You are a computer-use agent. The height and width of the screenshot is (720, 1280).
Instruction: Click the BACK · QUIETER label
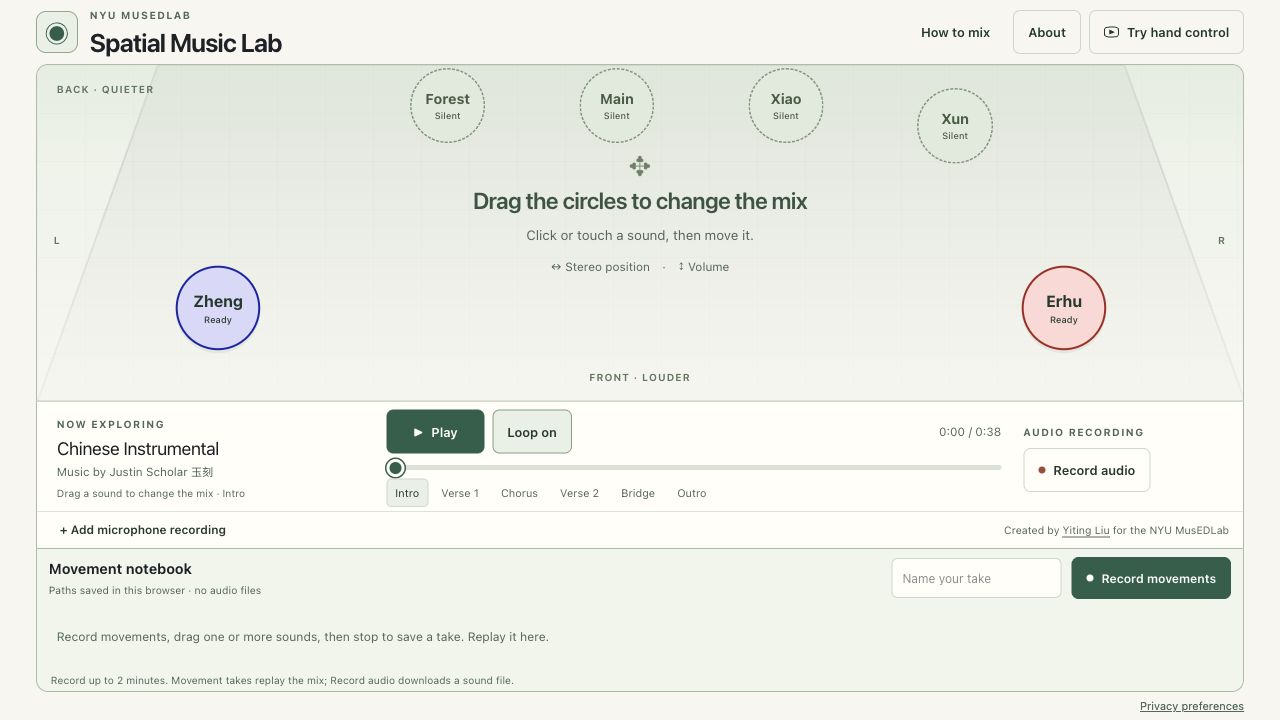(x=105, y=90)
